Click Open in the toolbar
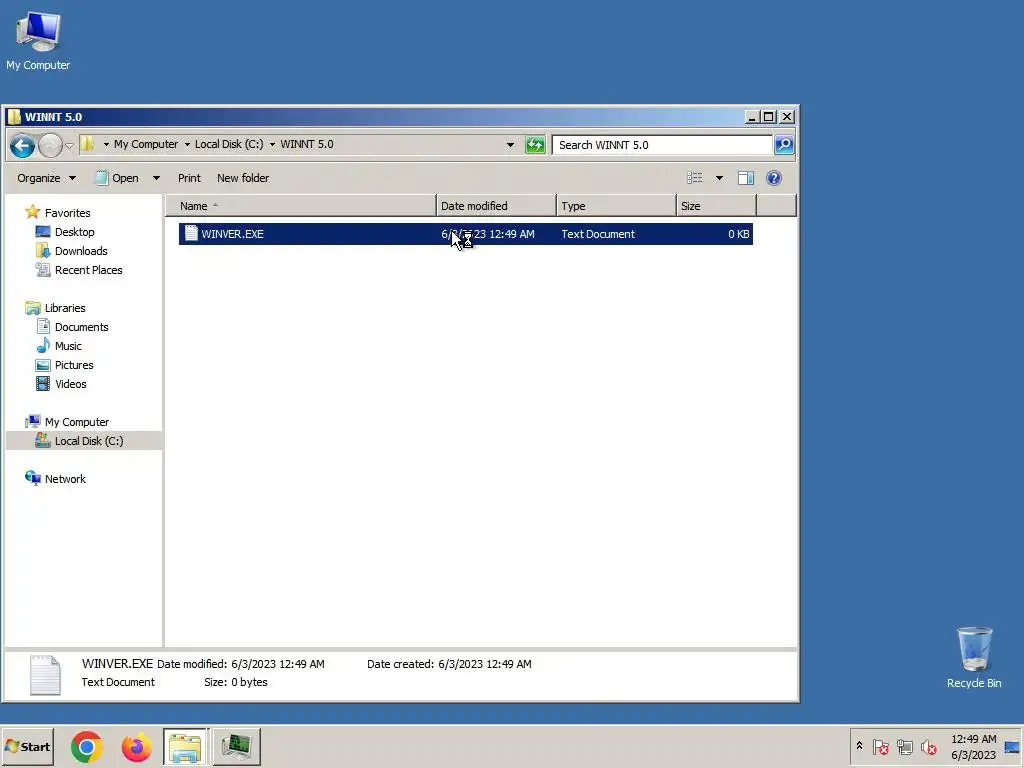 click(118, 178)
